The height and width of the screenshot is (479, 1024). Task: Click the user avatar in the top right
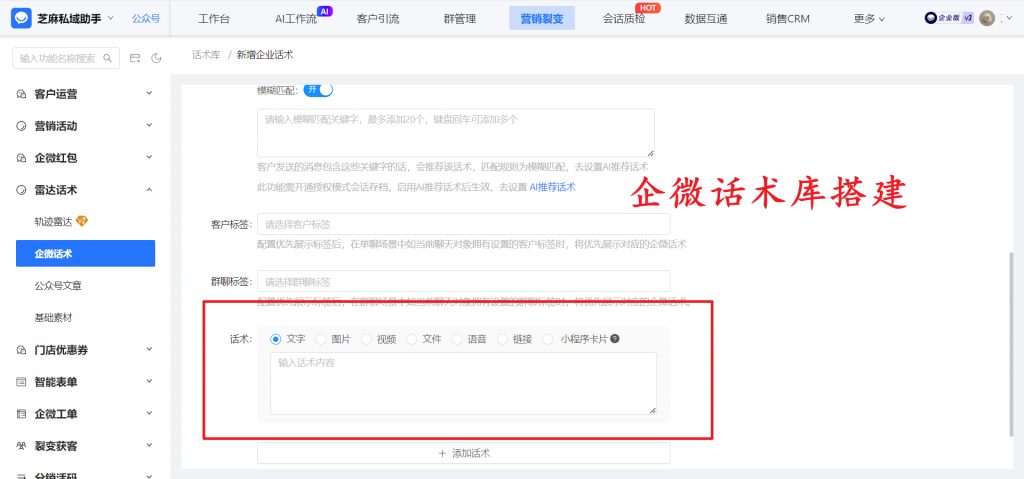click(987, 18)
